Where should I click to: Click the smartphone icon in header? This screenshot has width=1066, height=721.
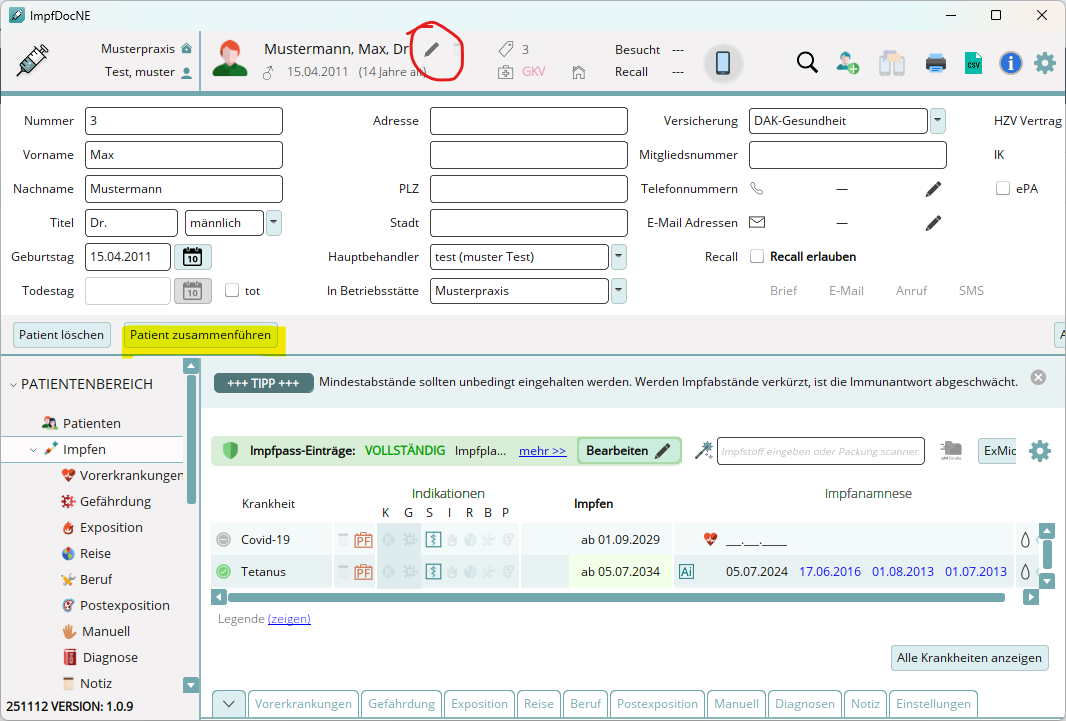tap(723, 63)
